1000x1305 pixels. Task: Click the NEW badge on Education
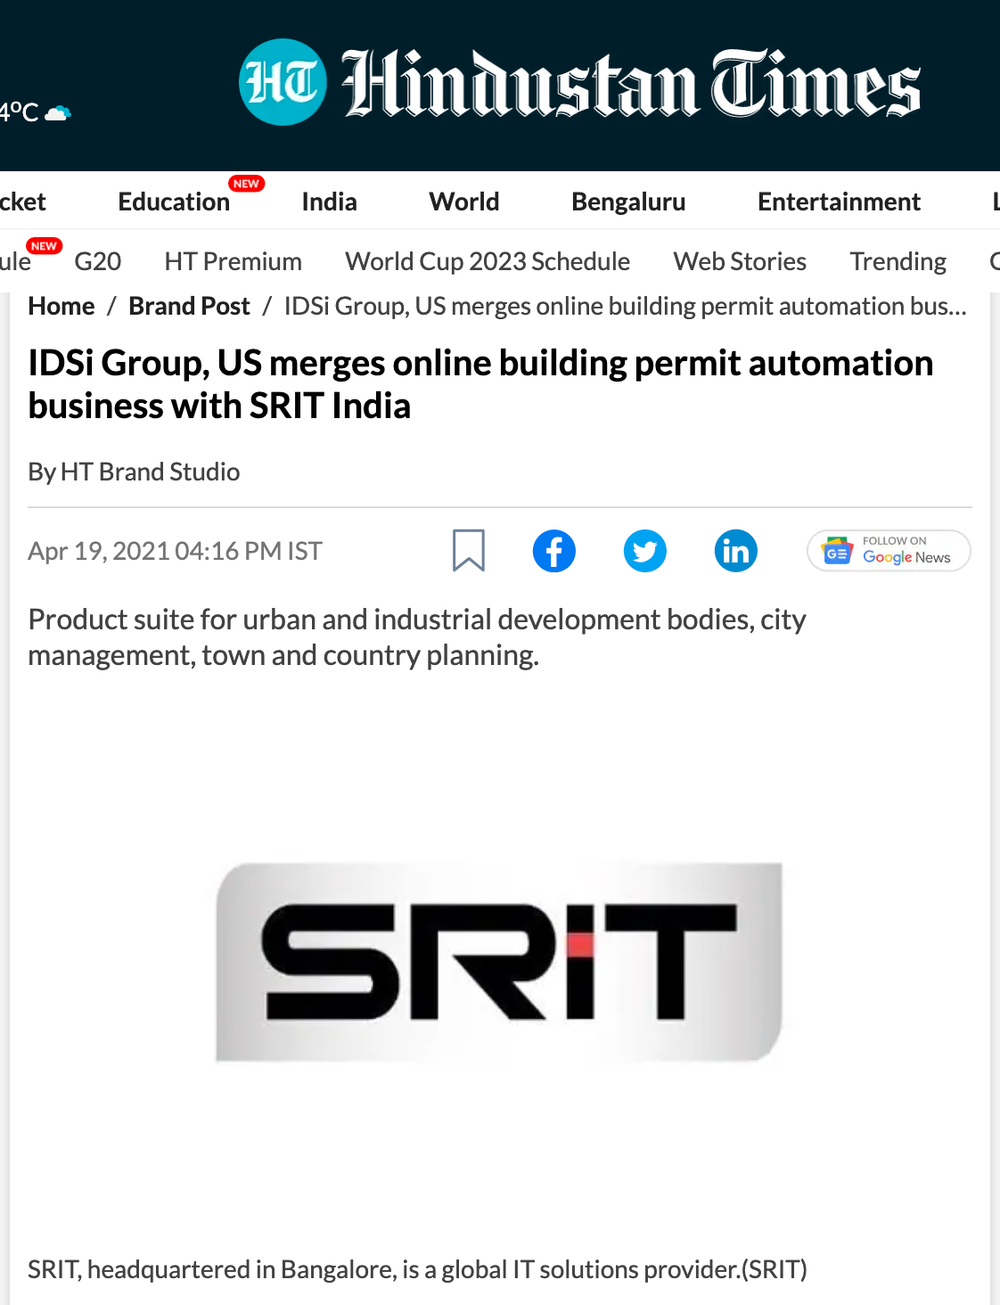pyautogui.click(x=246, y=184)
